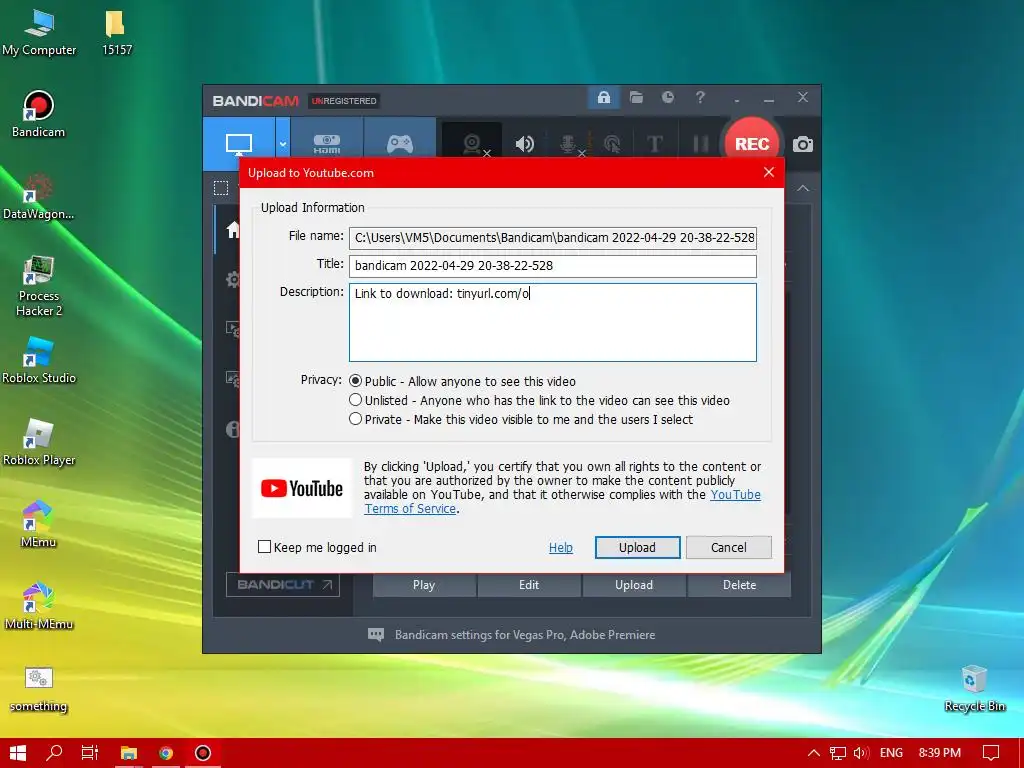This screenshot has width=1024, height=768.
Task: Open the output folder icon in Bandicam
Action: 636,98
